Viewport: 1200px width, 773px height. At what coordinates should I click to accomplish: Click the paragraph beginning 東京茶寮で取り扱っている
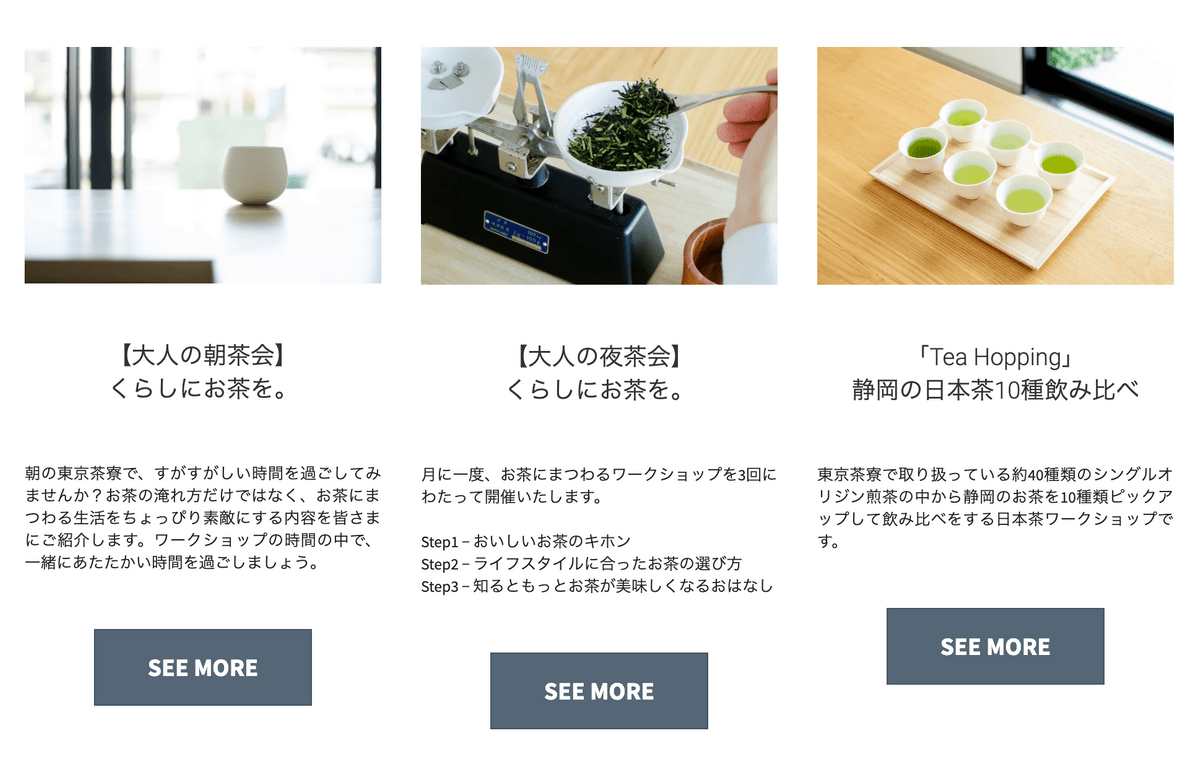[995, 507]
